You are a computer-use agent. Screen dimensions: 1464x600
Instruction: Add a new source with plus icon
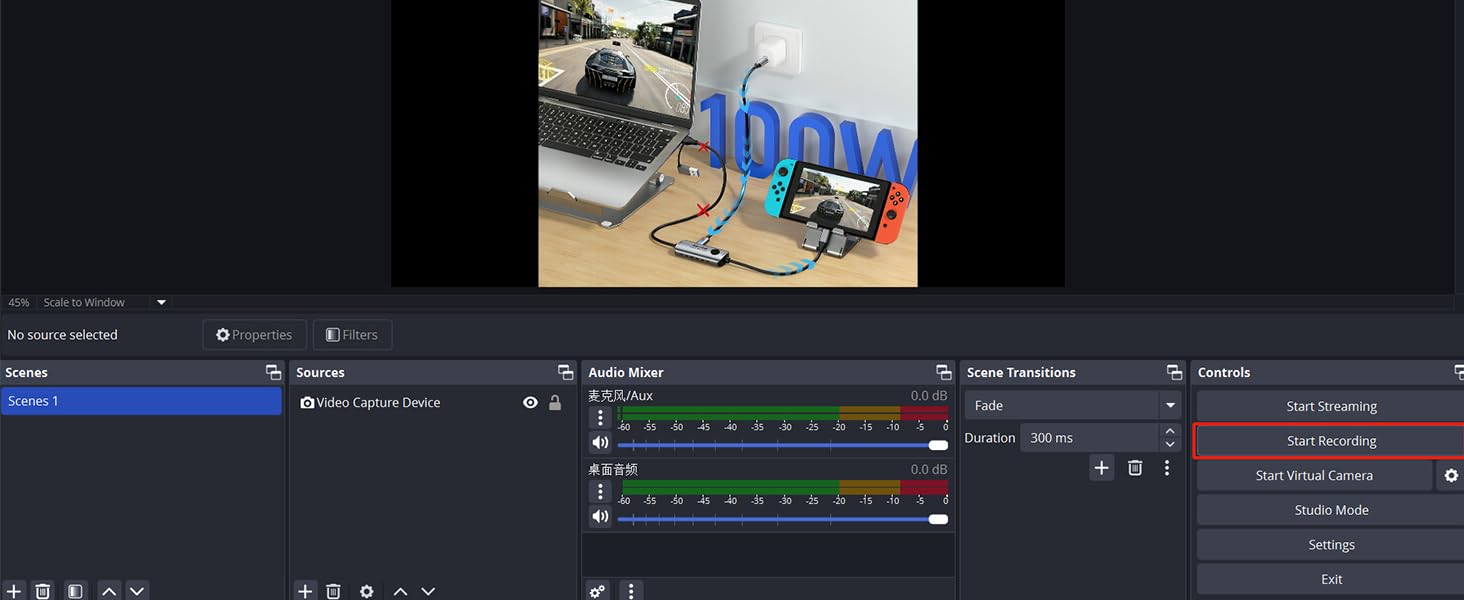click(x=305, y=591)
